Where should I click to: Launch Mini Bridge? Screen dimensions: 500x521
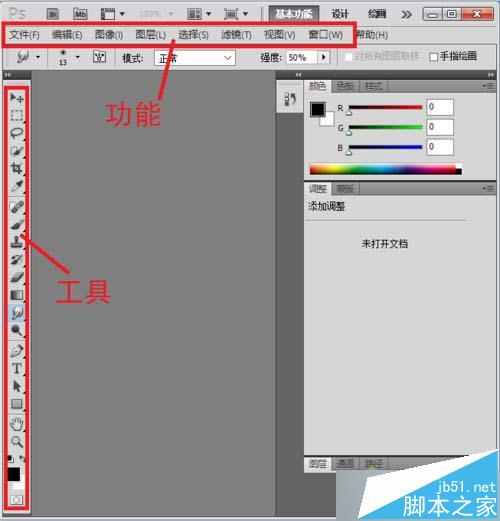(80, 14)
